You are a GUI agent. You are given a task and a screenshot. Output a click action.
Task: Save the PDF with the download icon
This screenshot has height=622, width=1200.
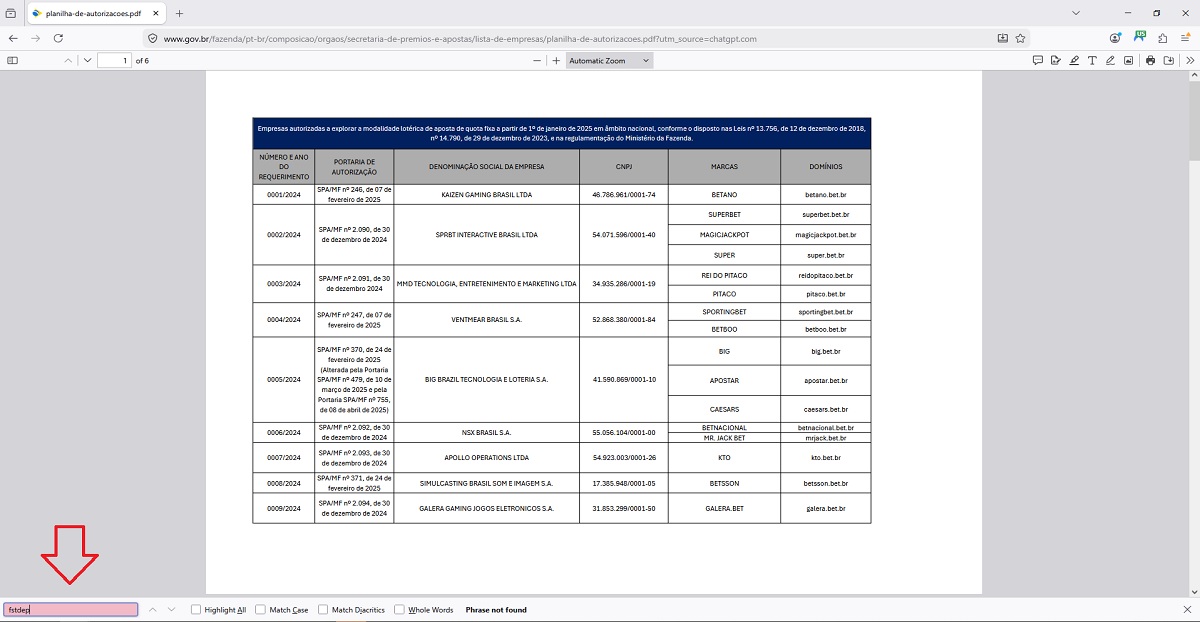point(1168,60)
